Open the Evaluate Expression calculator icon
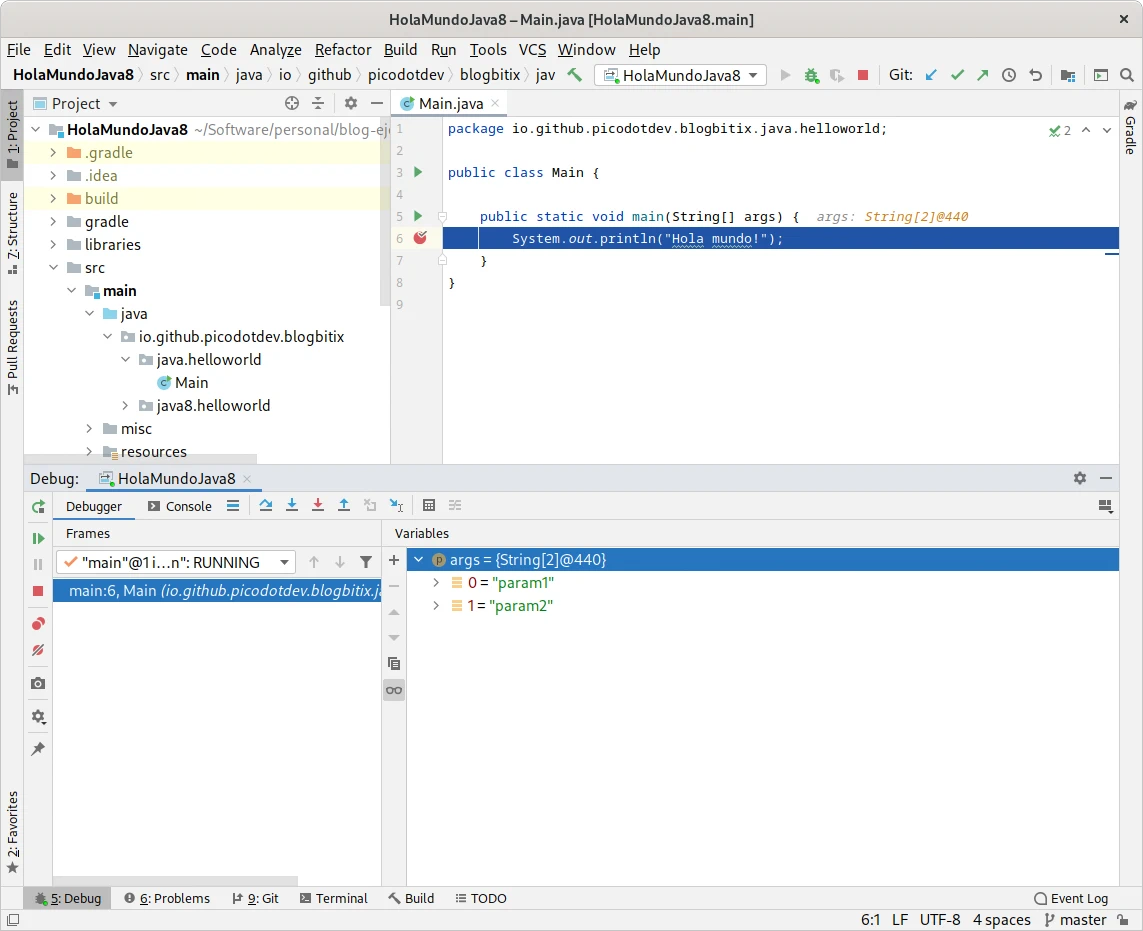 coord(430,506)
